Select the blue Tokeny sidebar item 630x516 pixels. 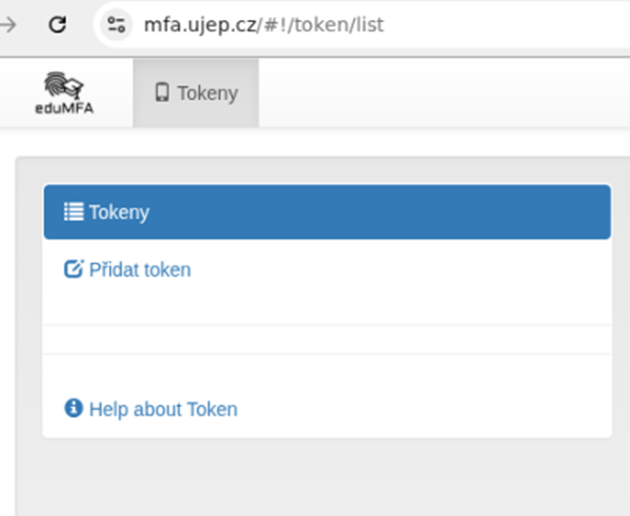[x=327, y=212]
